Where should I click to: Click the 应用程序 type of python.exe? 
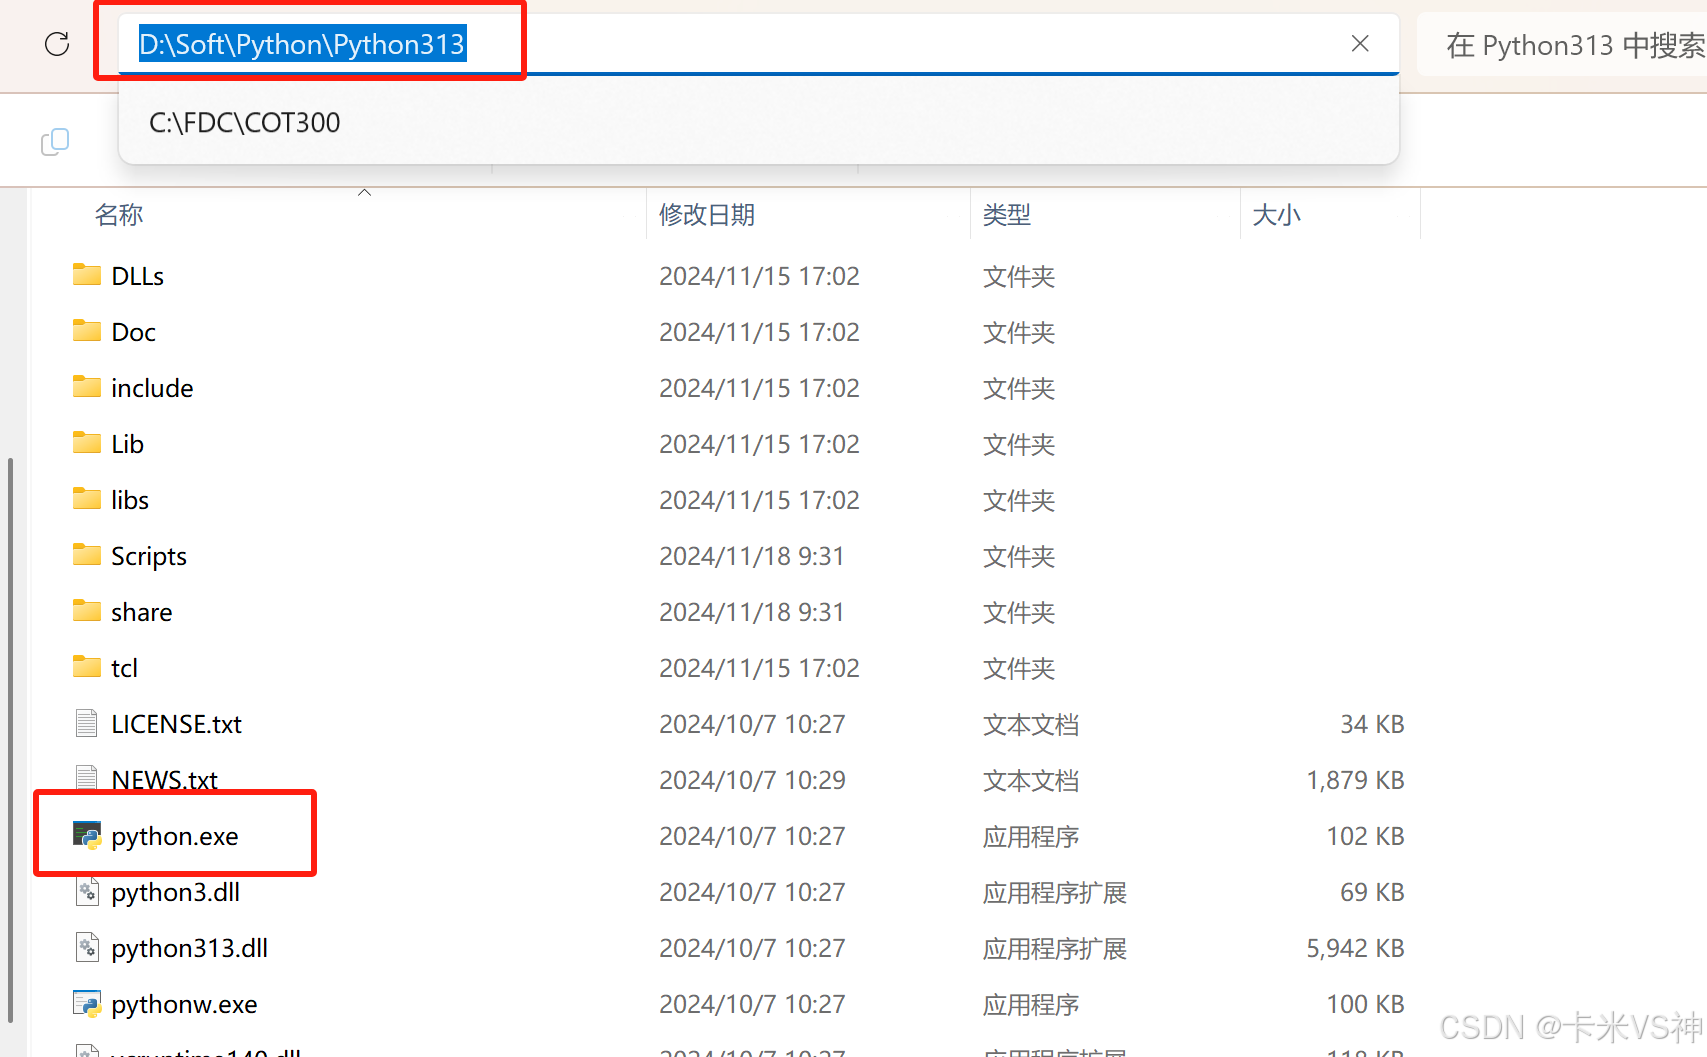(1031, 836)
